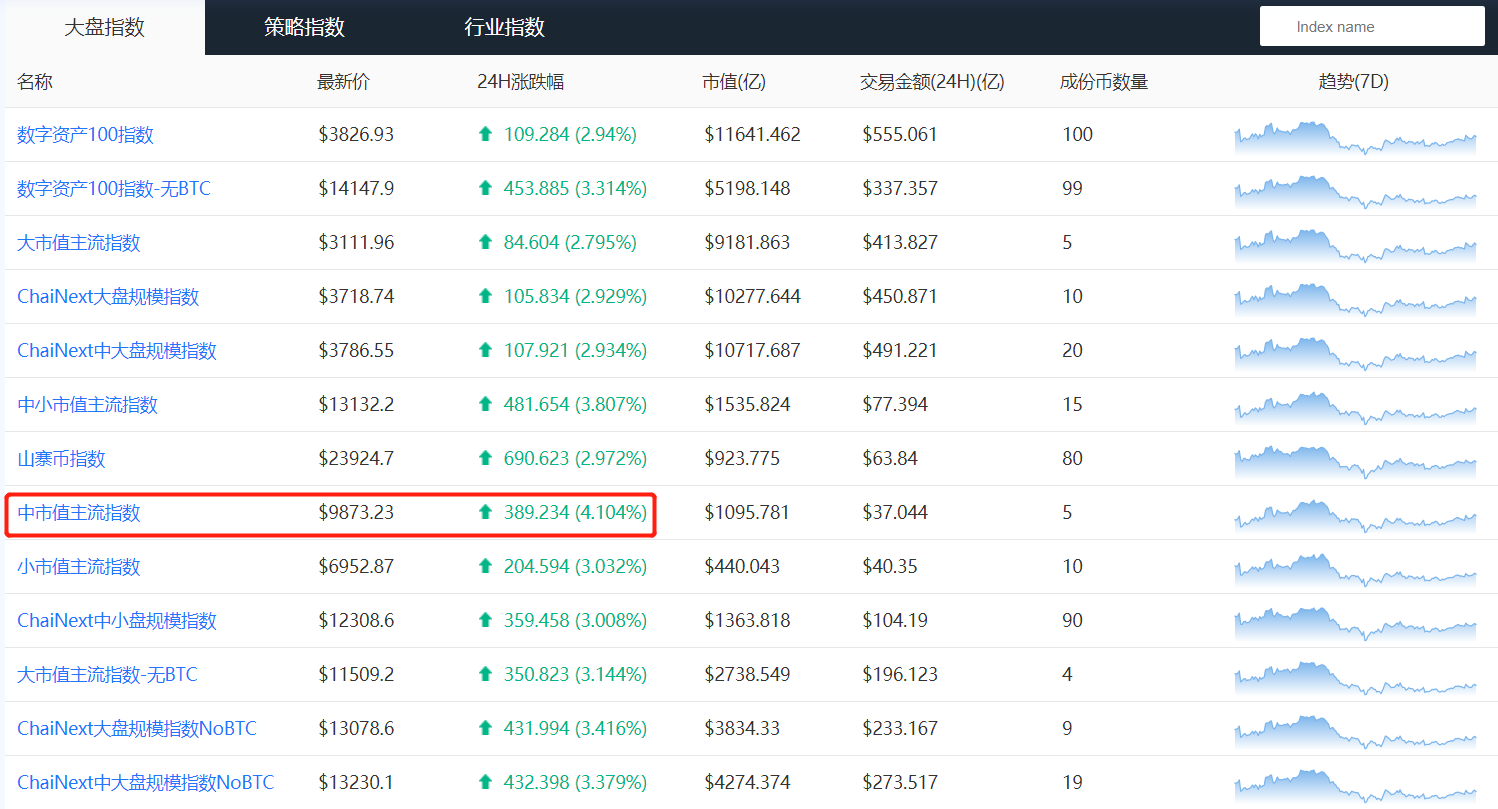Open the ChaiNext大盘规模指数NoBTC link
The height and width of the screenshot is (809, 1498).
(137, 728)
